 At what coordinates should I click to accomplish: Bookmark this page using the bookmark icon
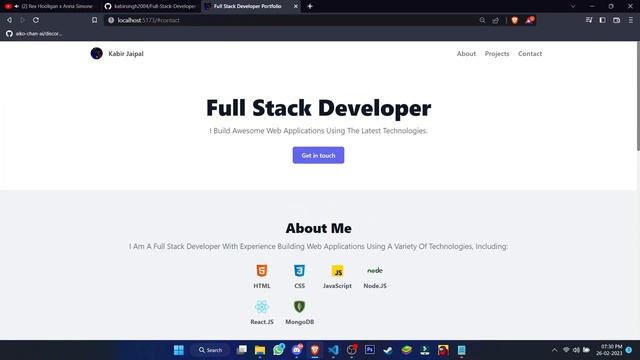coord(95,20)
